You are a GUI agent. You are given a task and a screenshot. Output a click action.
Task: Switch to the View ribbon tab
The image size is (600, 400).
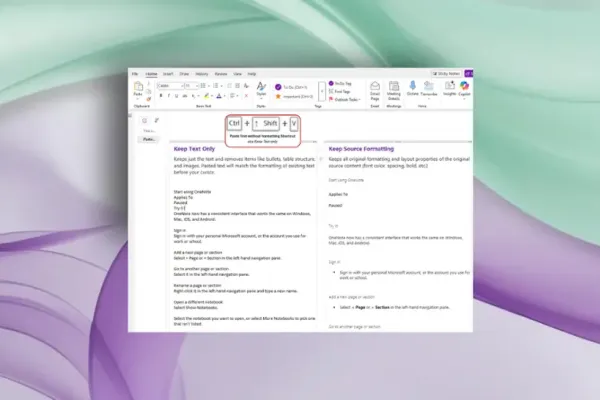pos(237,74)
